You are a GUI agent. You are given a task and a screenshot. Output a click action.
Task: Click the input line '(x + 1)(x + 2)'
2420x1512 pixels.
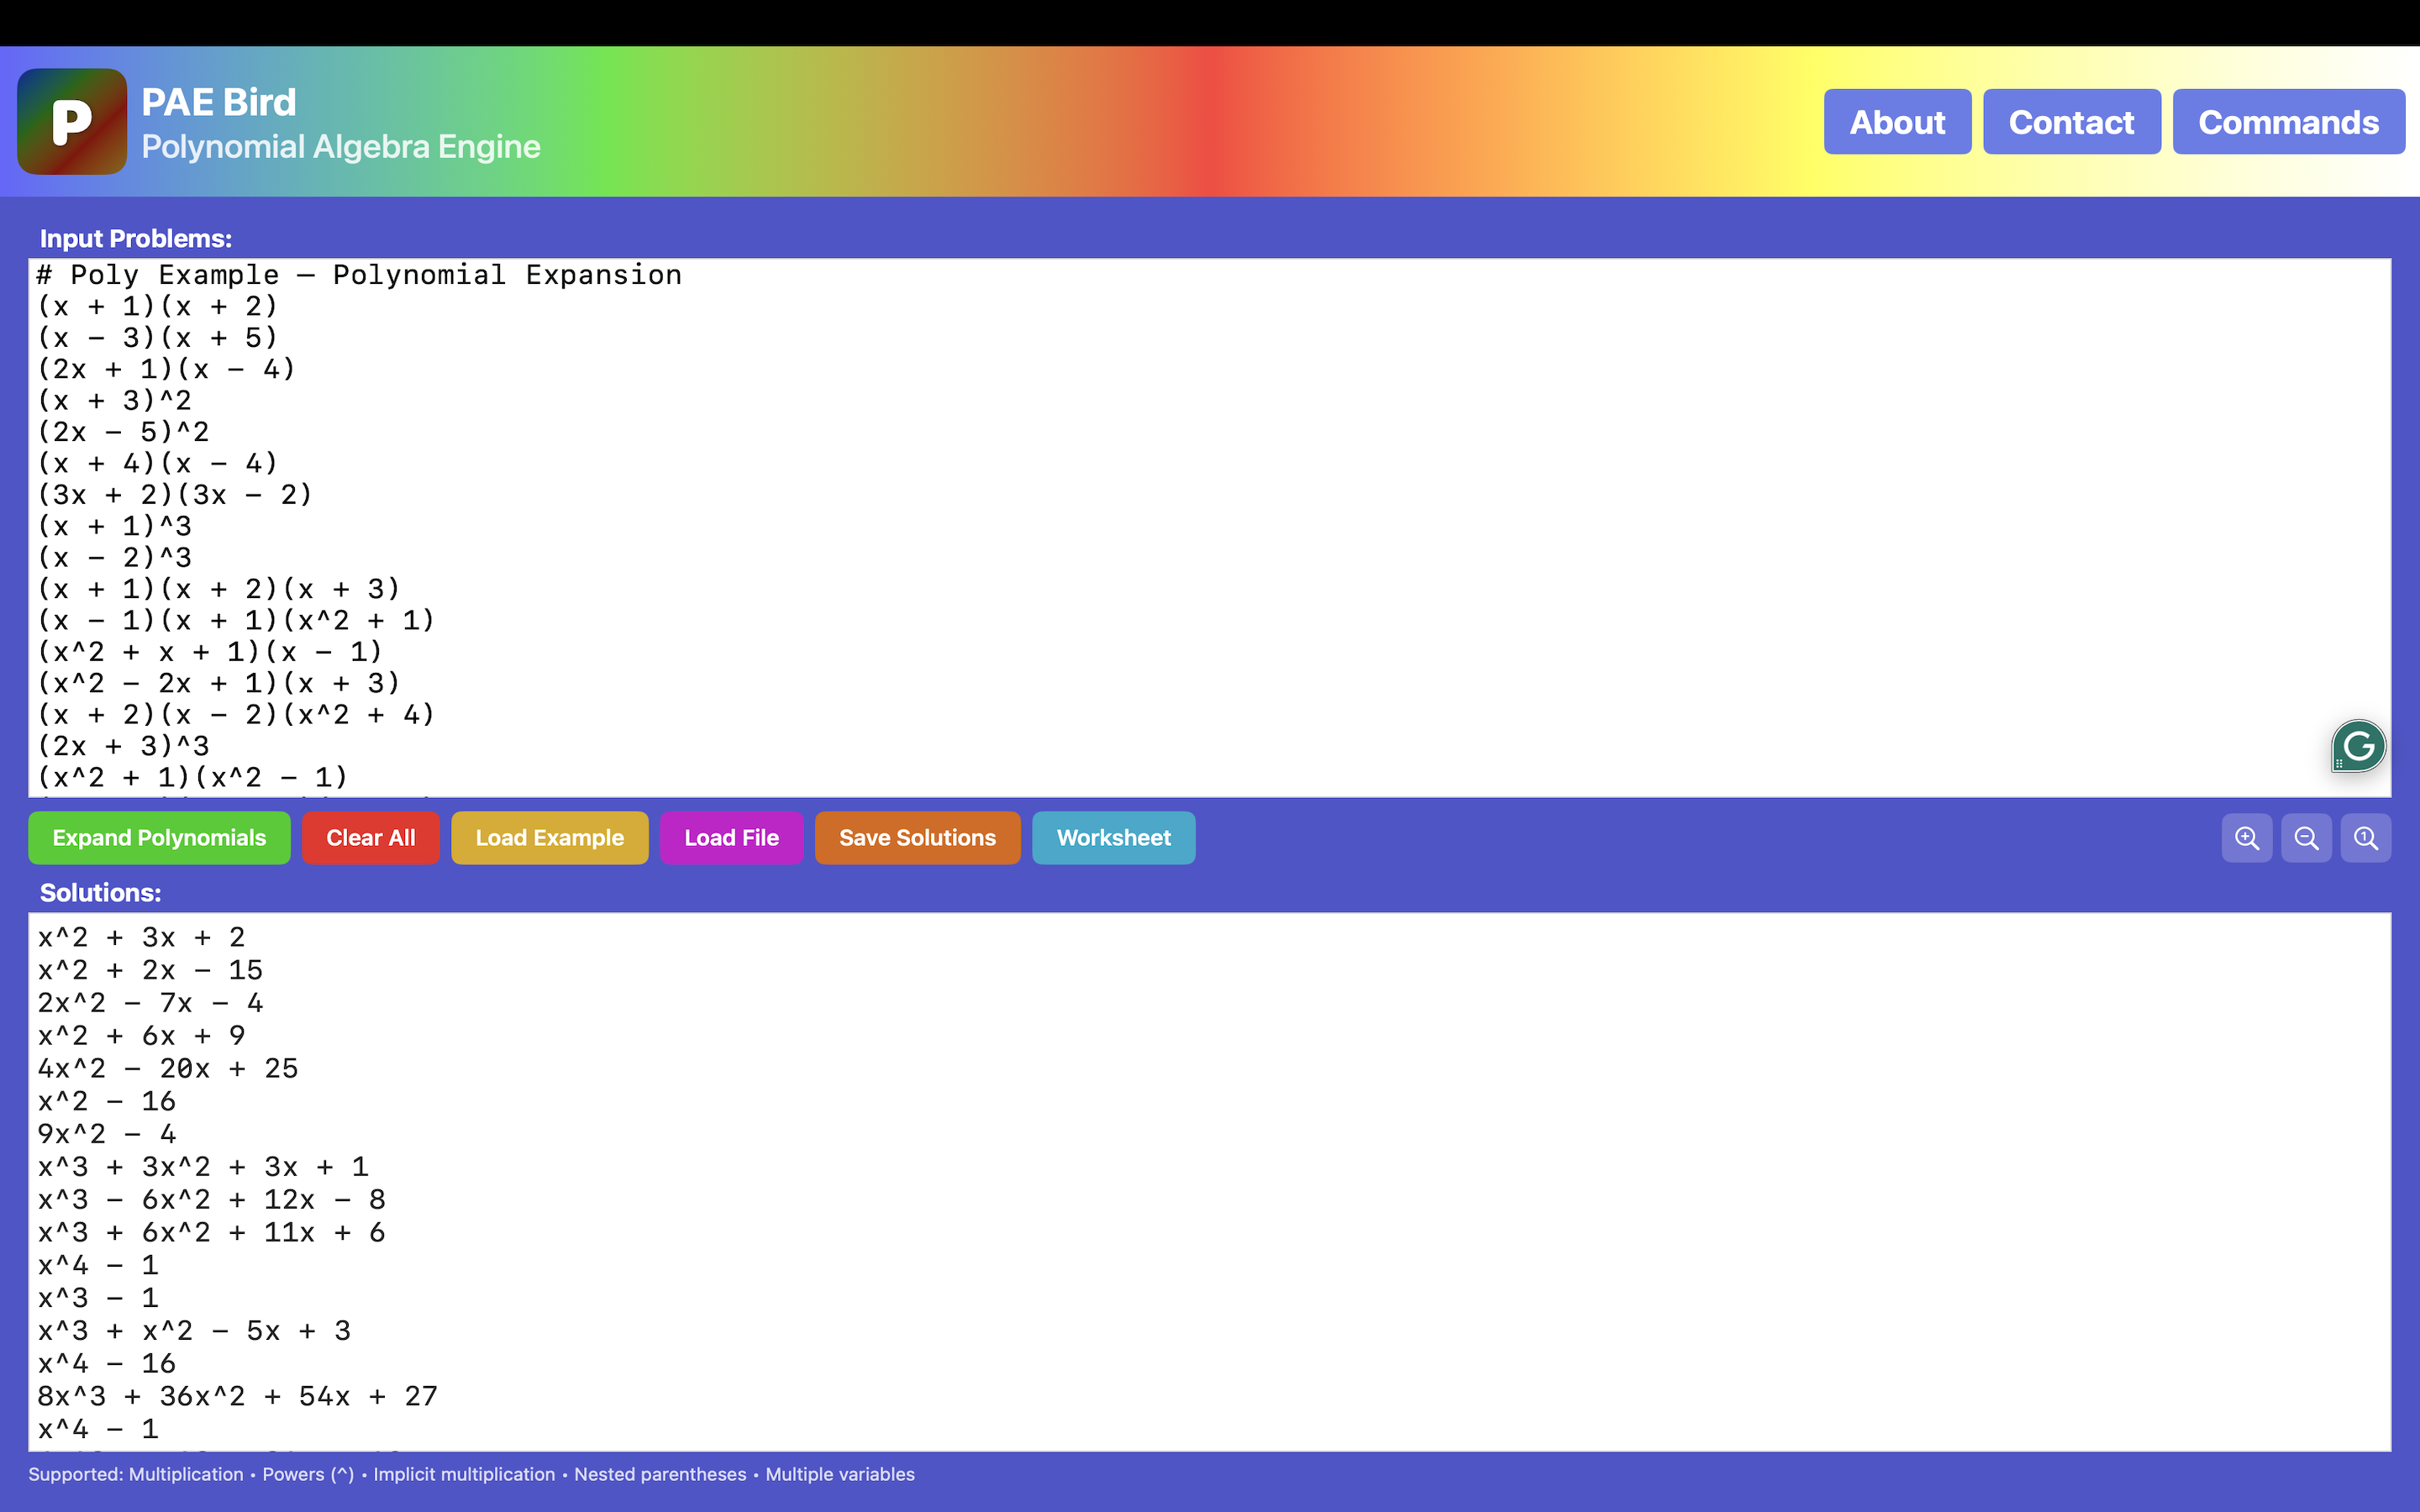click(x=157, y=306)
